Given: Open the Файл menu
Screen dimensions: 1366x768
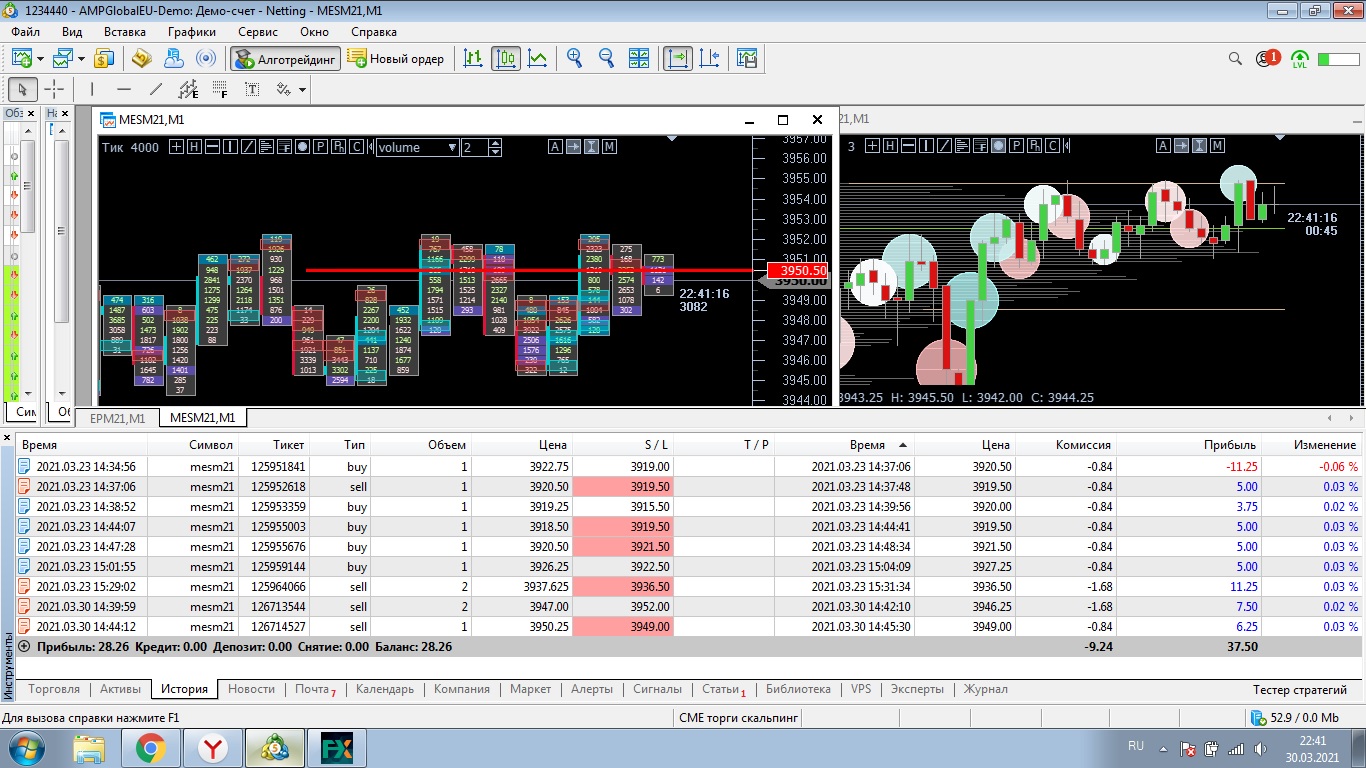Looking at the screenshot, I should point(26,32).
